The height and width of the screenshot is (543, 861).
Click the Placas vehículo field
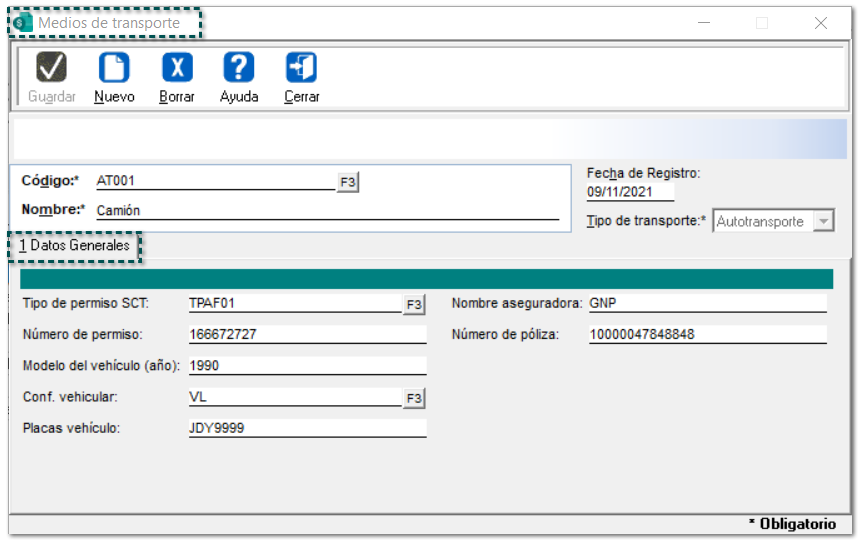click(306, 428)
